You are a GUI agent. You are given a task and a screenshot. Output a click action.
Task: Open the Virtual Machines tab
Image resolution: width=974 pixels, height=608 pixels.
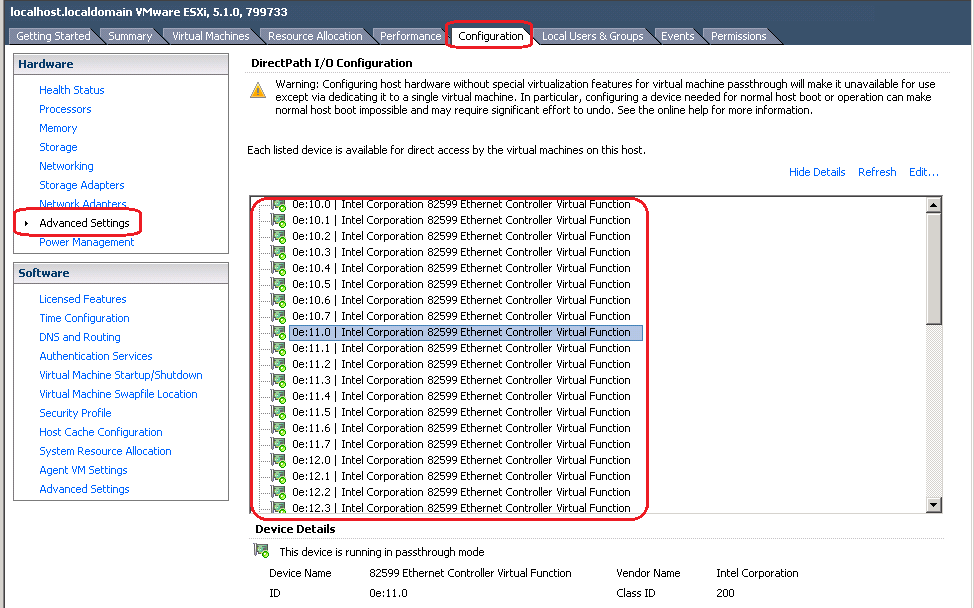point(211,36)
